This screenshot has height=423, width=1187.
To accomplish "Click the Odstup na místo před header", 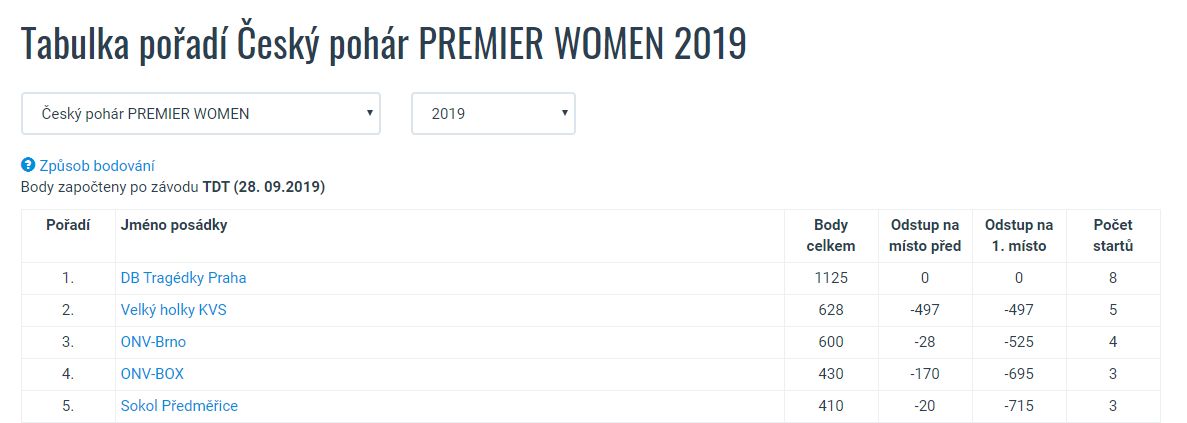I will pos(925,235).
